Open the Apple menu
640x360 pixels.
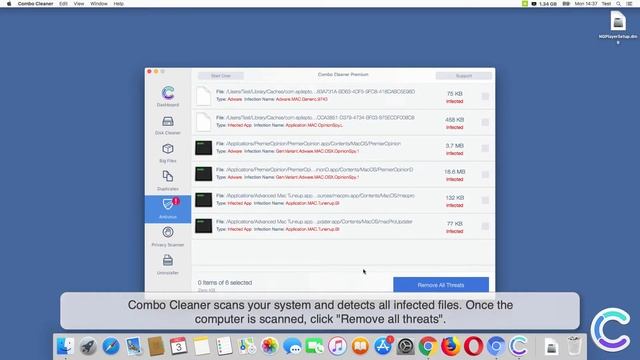point(9,4)
